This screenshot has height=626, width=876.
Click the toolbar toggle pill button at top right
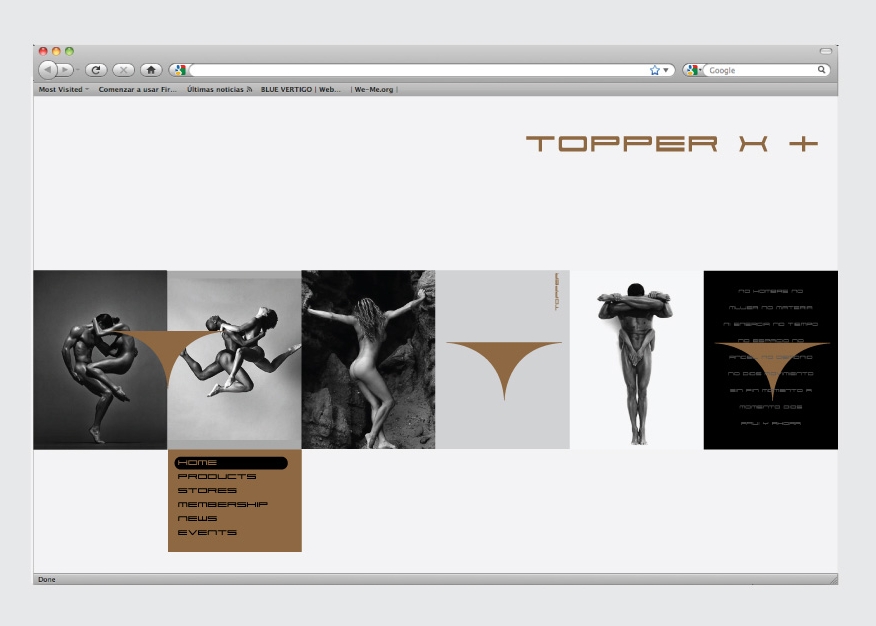[826, 51]
